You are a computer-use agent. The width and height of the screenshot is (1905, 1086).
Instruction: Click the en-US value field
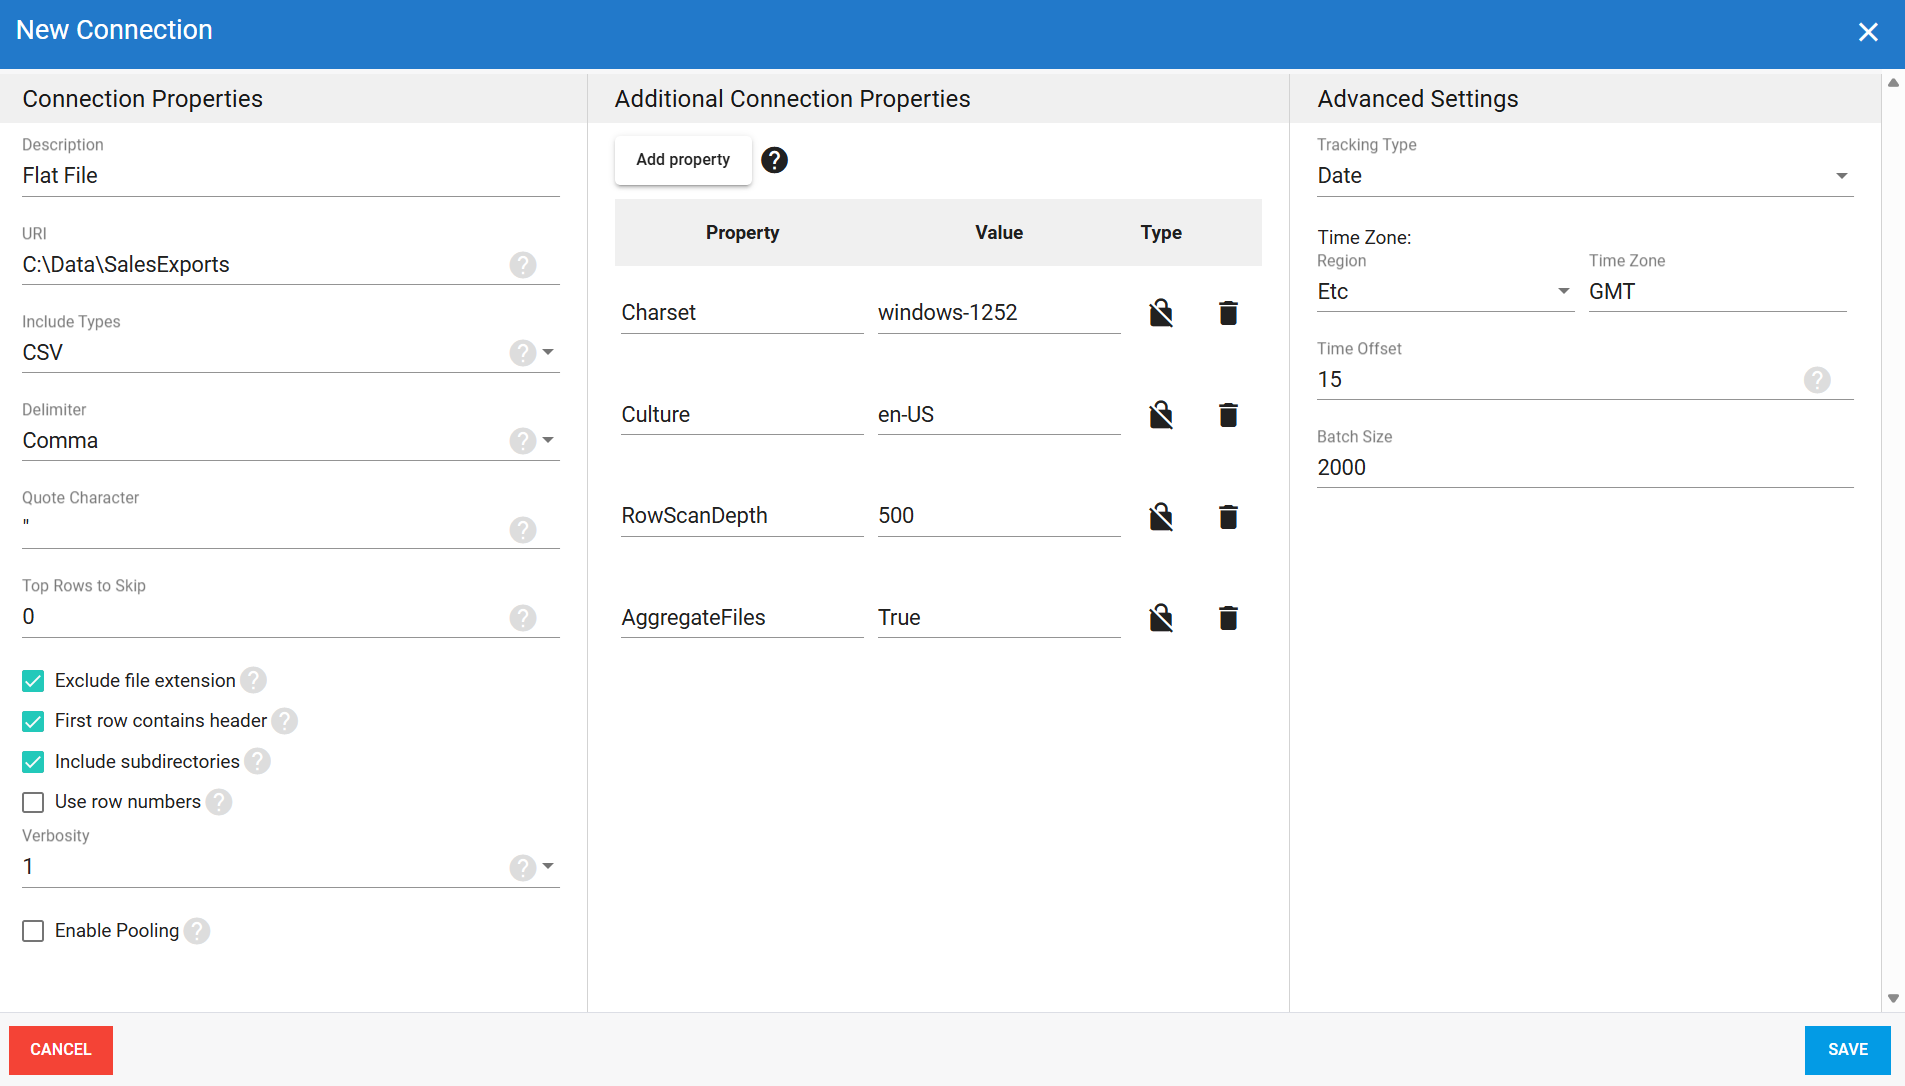tap(999, 415)
